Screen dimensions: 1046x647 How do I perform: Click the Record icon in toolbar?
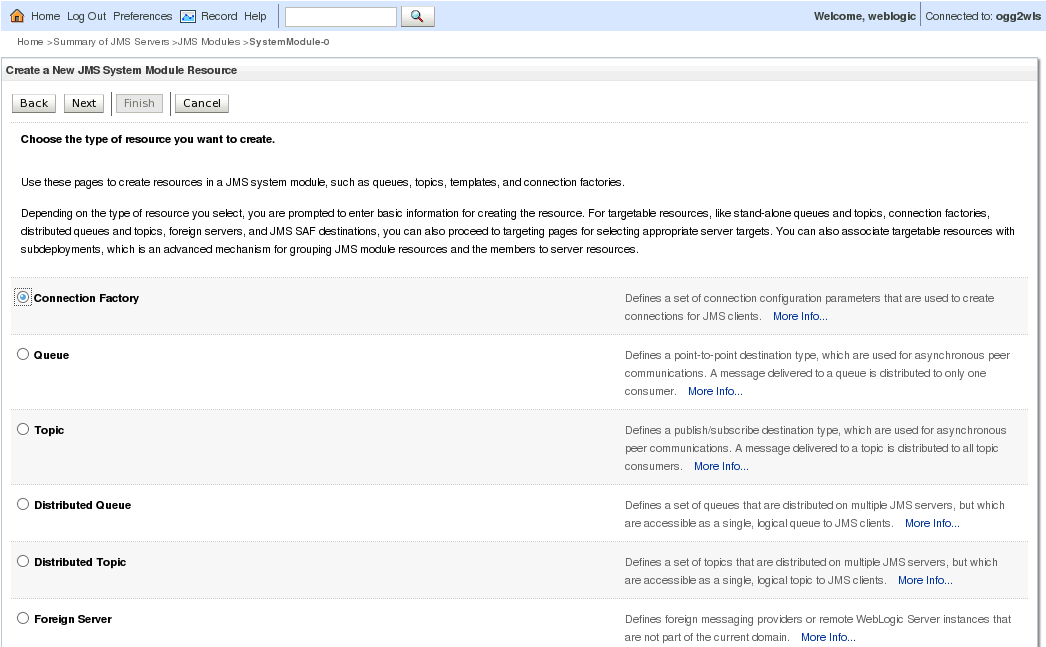click(x=188, y=16)
